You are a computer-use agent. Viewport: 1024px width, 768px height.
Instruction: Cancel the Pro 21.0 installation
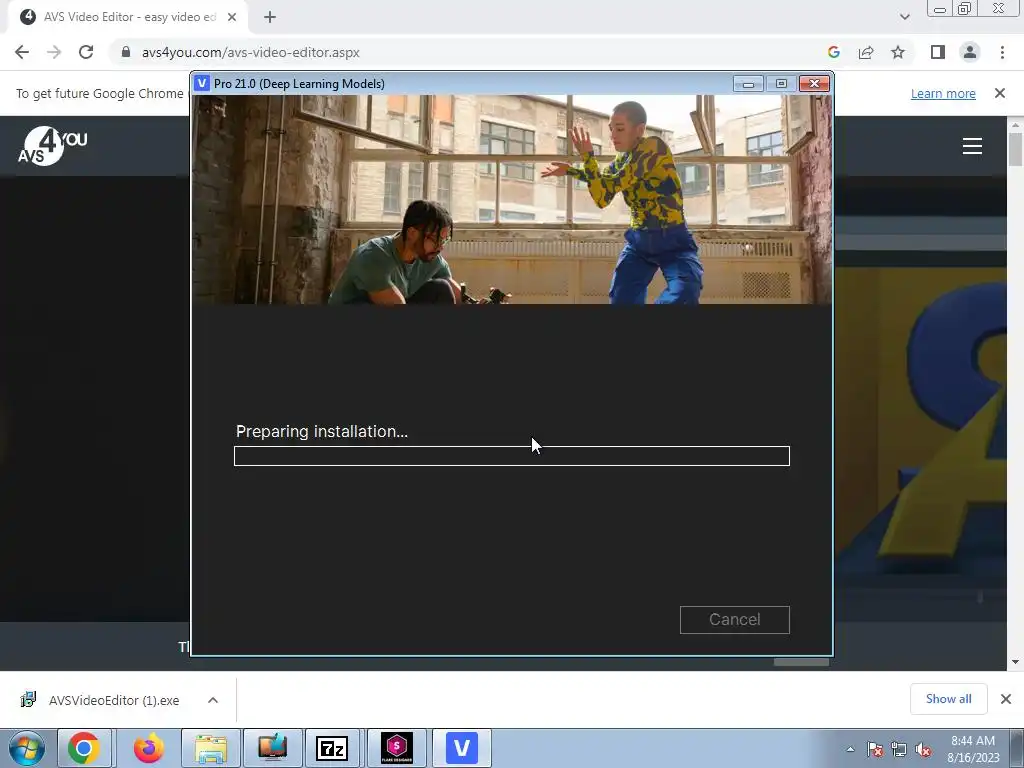[735, 620]
